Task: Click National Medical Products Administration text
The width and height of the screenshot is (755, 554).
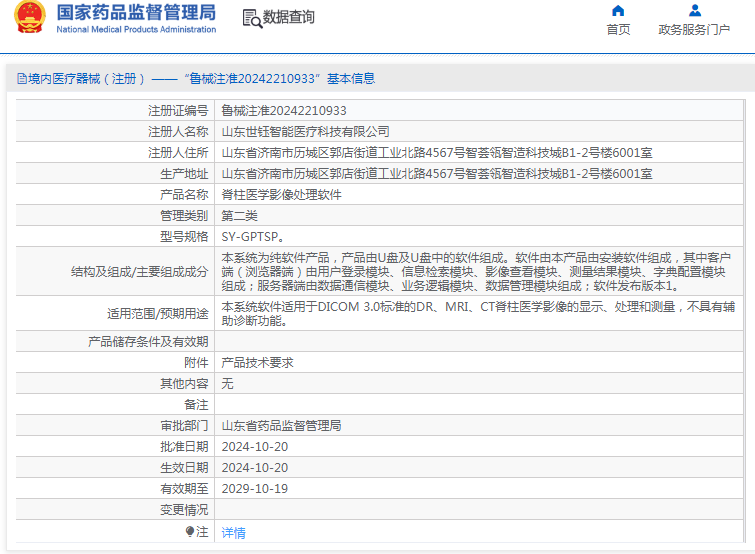Action: click(x=136, y=29)
